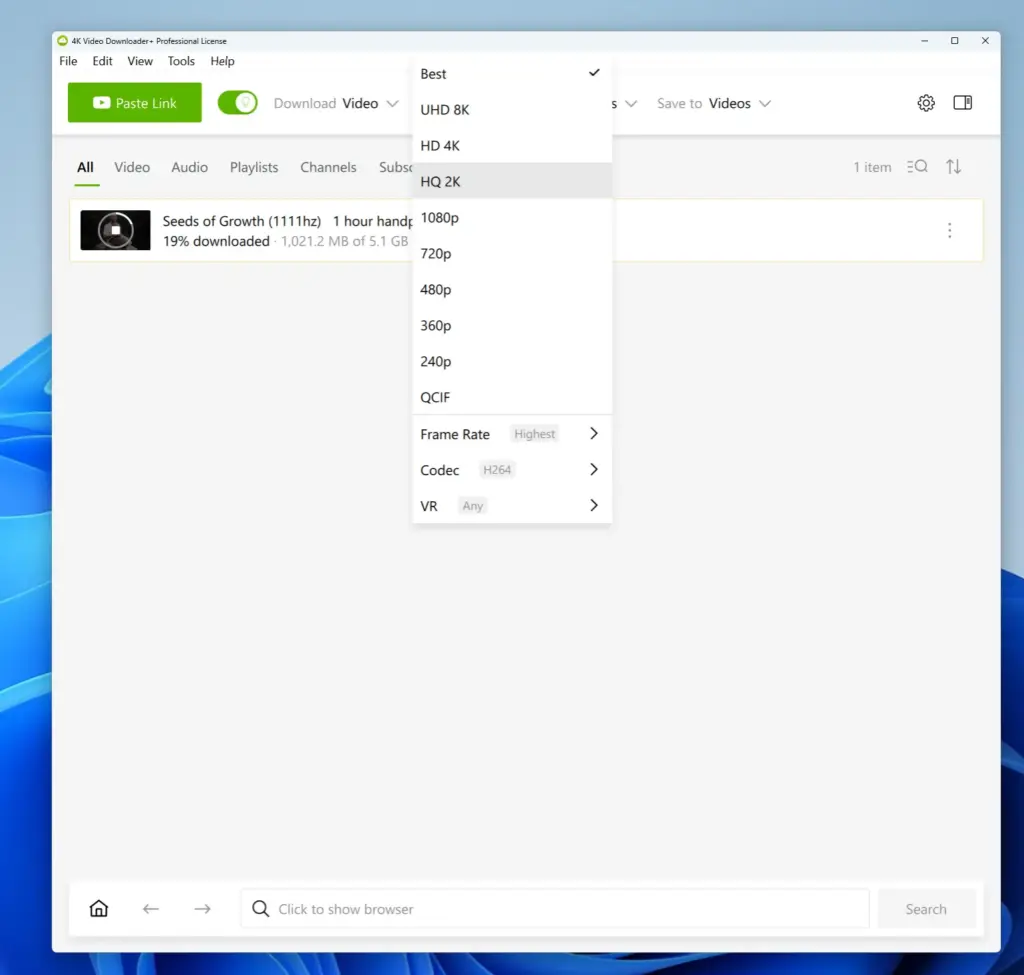1024x975 pixels.
Task: Open the three-dot menu for Seeds of Growth
Action: click(950, 230)
